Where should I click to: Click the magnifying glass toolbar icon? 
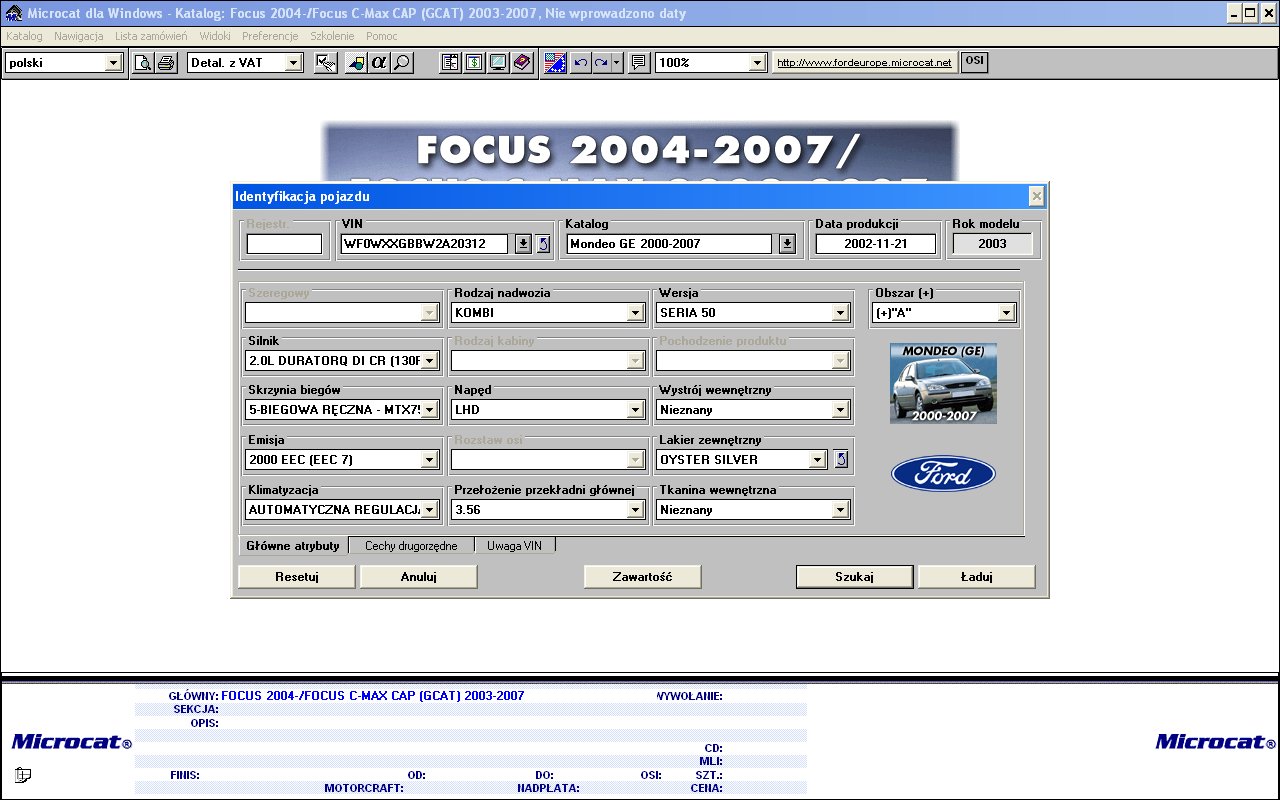point(402,63)
